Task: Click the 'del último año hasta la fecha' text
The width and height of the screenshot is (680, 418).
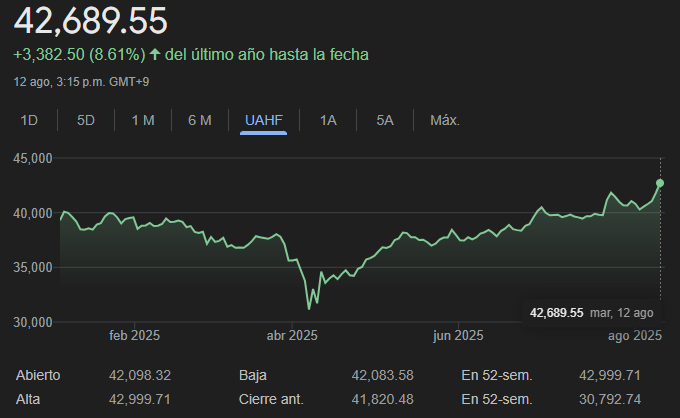Action: tap(267, 55)
